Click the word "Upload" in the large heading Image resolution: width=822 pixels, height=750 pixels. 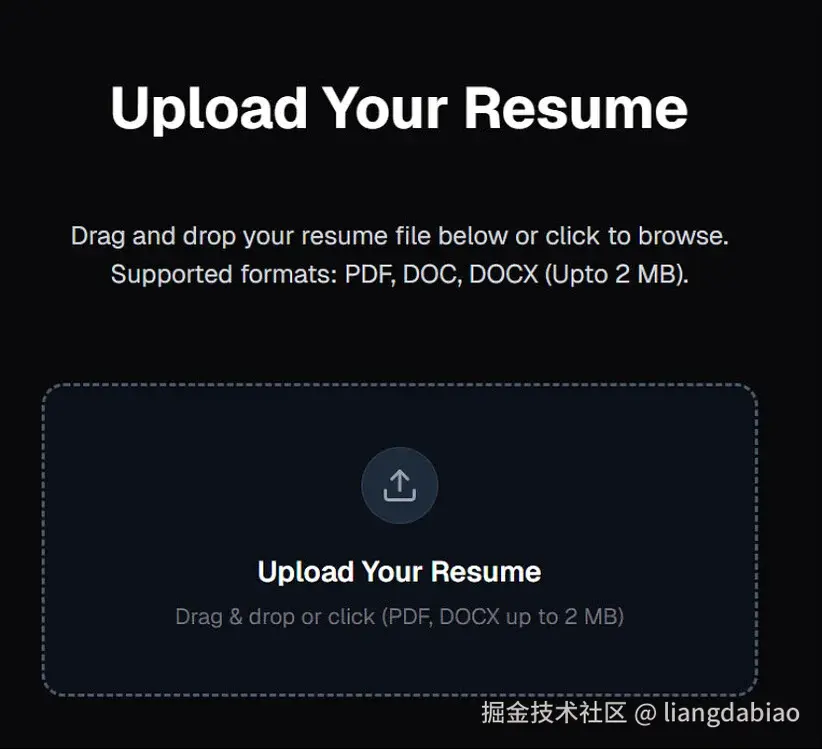[x=209, y=108]
